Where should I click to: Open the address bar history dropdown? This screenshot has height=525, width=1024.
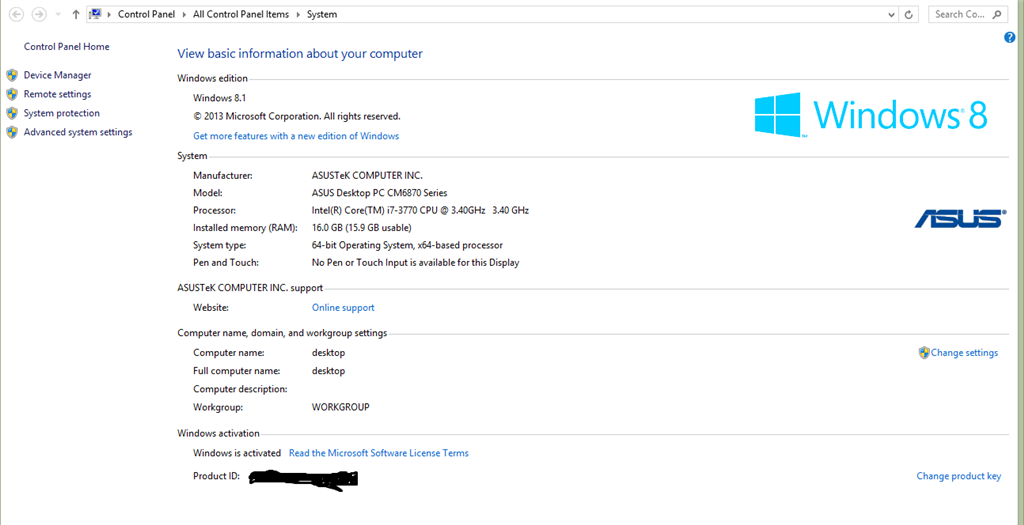(x=892, y=14)
